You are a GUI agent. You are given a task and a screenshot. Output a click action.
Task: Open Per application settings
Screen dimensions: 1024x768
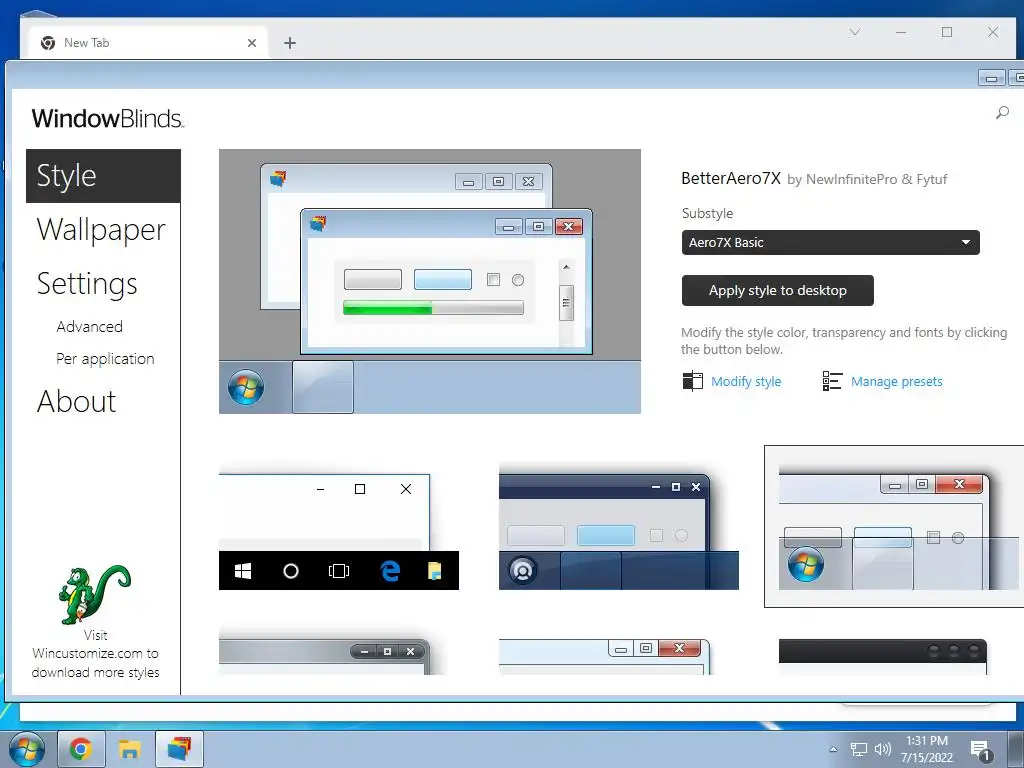[105, 359]
